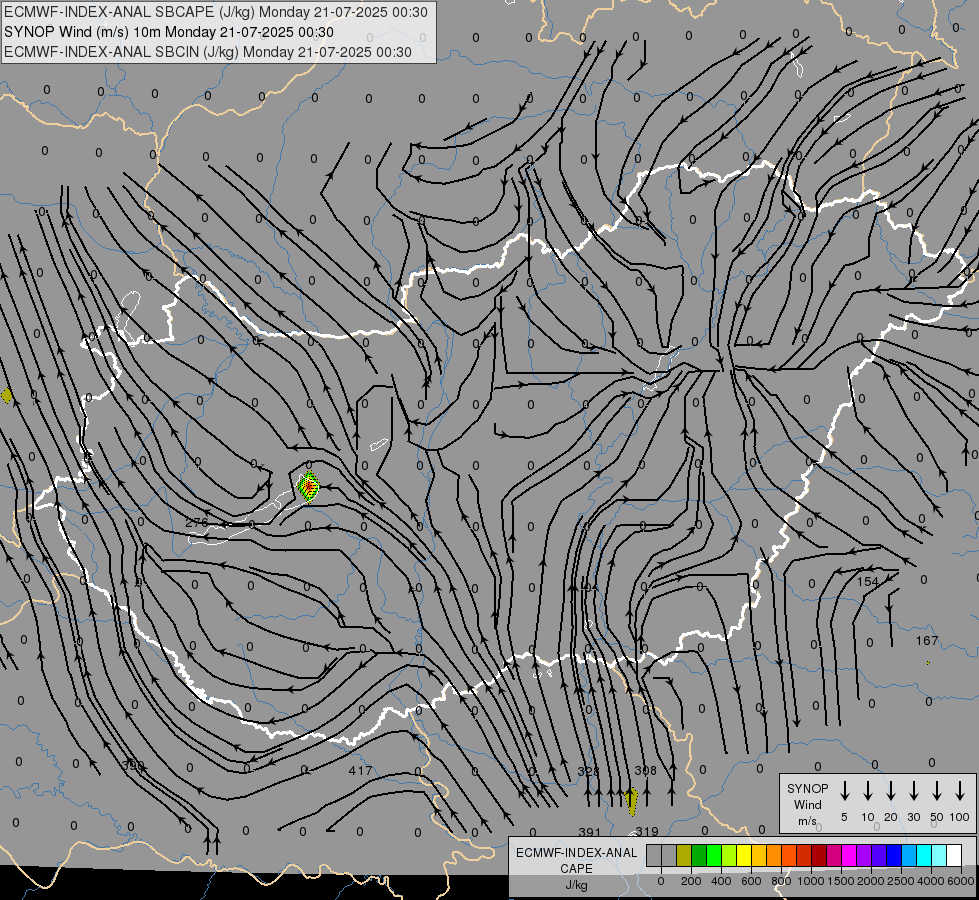Viewport: 979px width, 900px height.
Task: Click the 50 m/s wind arrow in legend
Action: click(937, 791)
